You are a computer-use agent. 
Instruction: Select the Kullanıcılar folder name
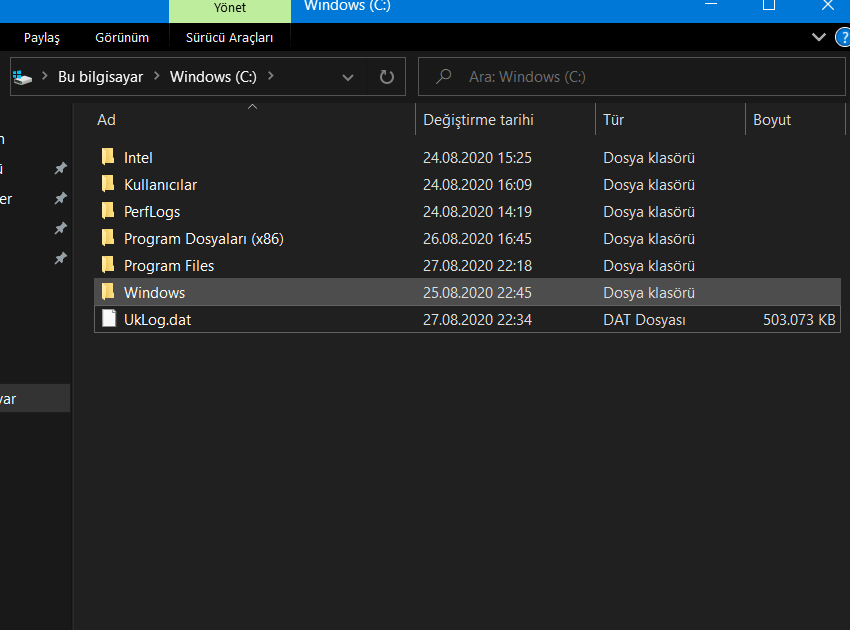(x=160, y=185)
